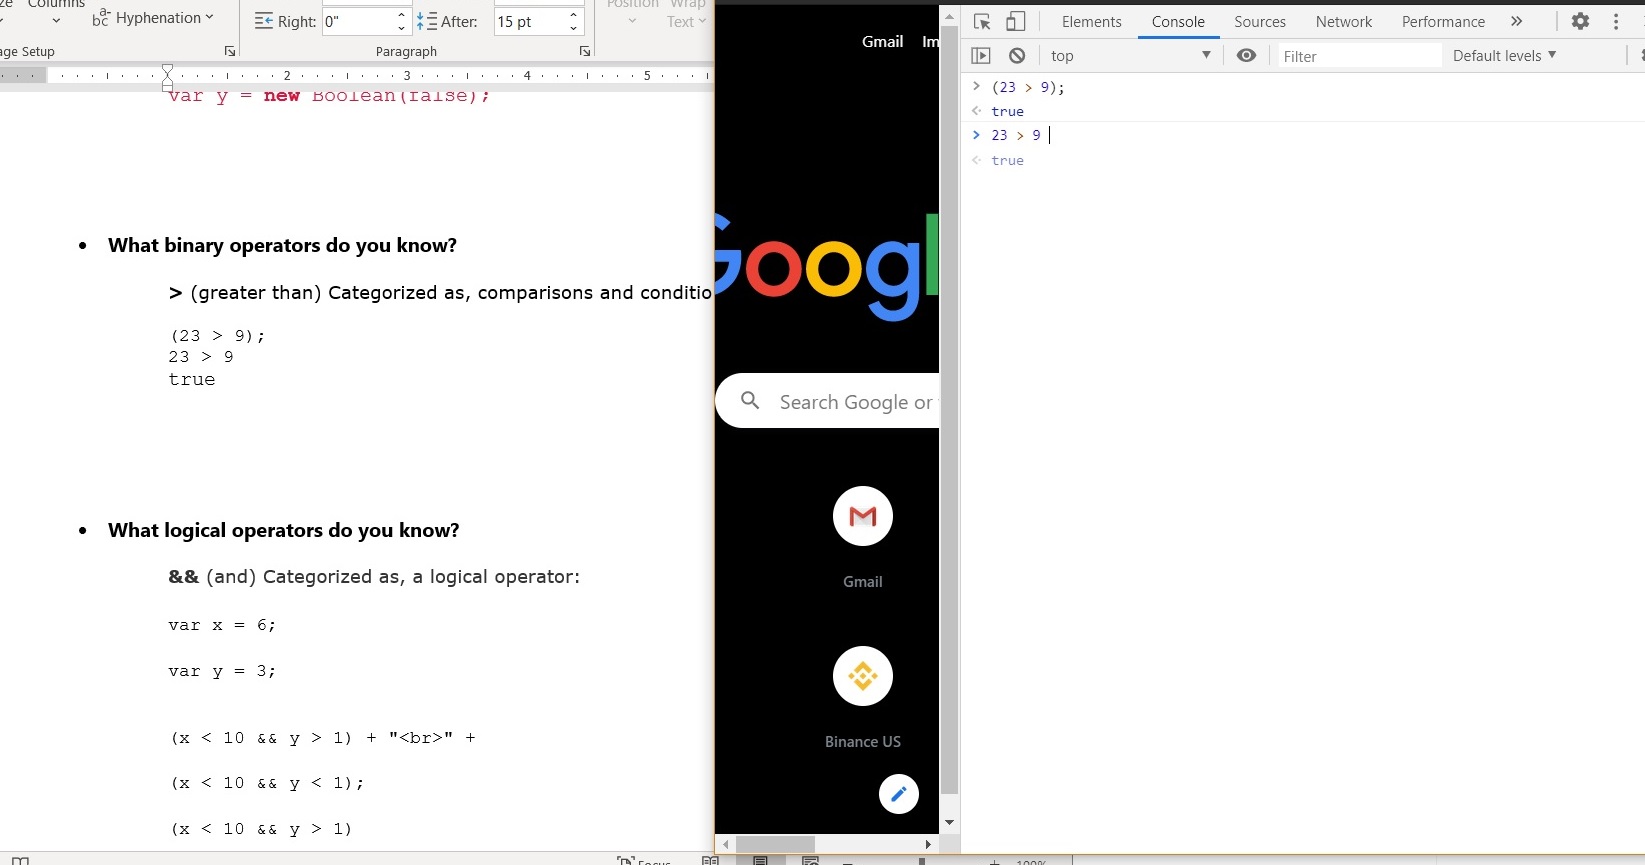Screen dimensions: 1645x865
Task: Focus the Search Google box
Action: tap(828, 401)
